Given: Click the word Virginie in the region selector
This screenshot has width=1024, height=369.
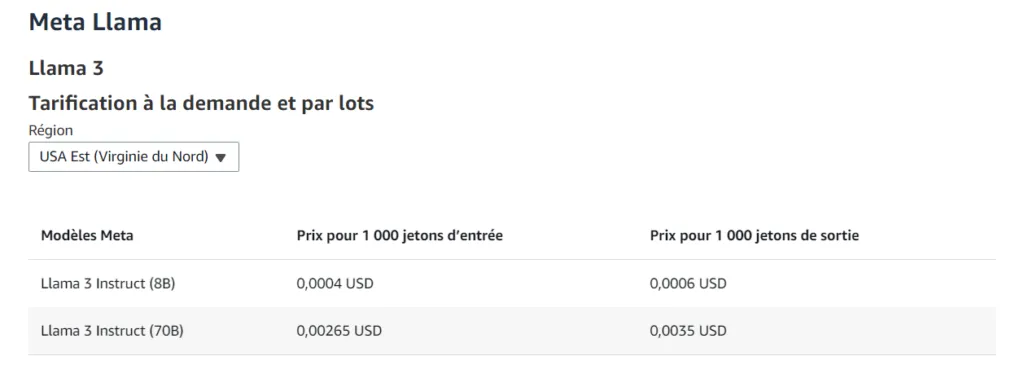Looking at the screenshot, I should [x=118, y=157].
